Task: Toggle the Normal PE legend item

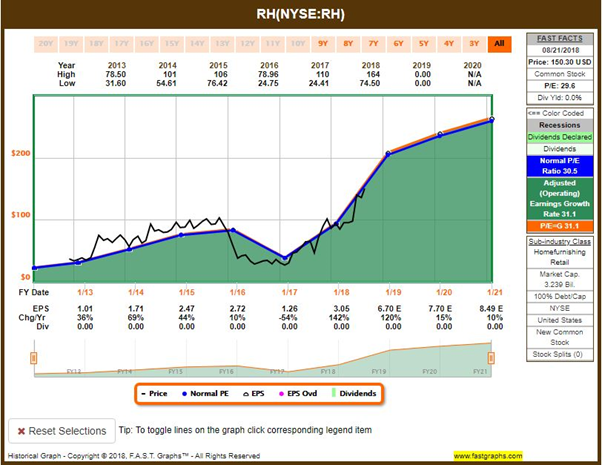Action: pyautogui.click(x=205, y=394)
